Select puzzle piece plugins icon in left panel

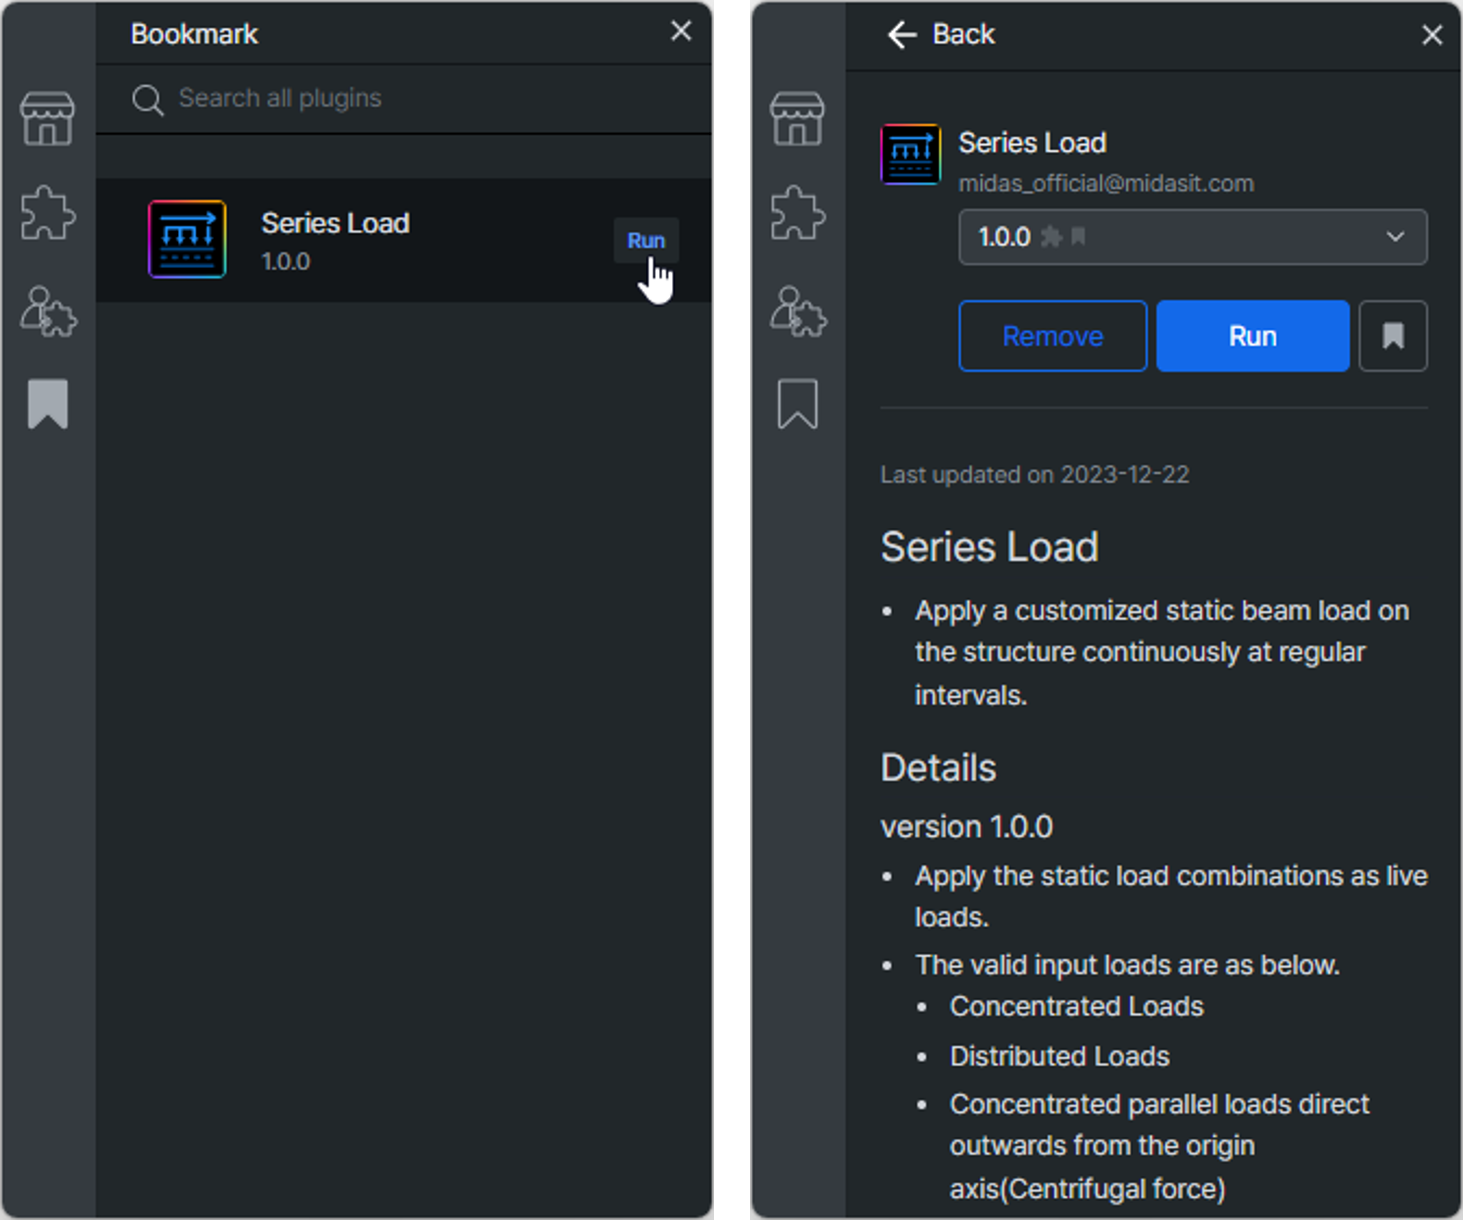47,213
